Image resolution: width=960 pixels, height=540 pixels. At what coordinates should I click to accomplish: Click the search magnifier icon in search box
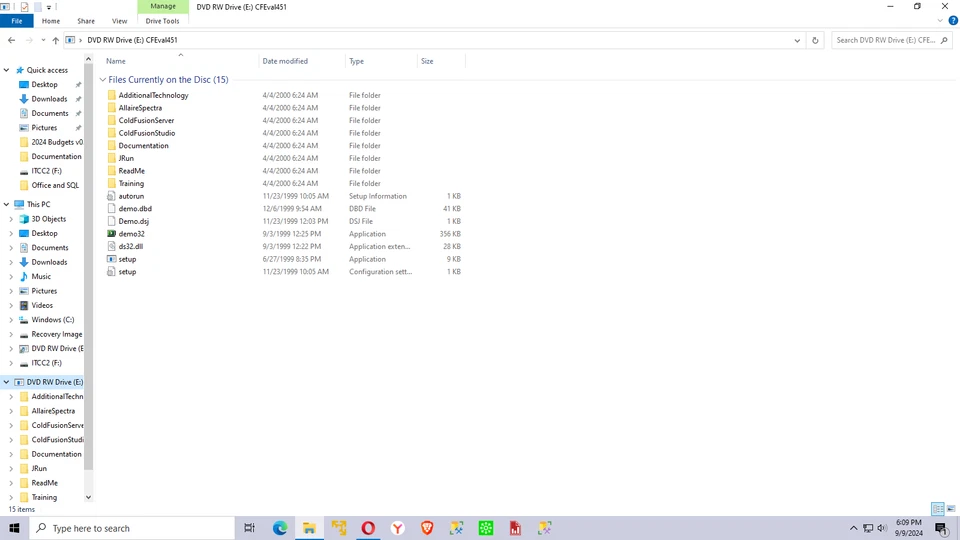click(x=944, y=40)
